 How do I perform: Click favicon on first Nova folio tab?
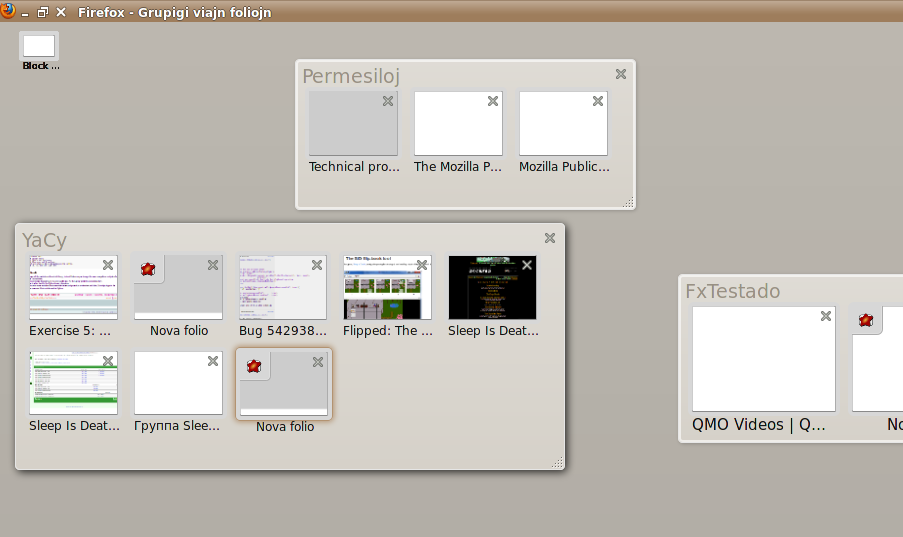pyautogui.click(x=148, y=269)
